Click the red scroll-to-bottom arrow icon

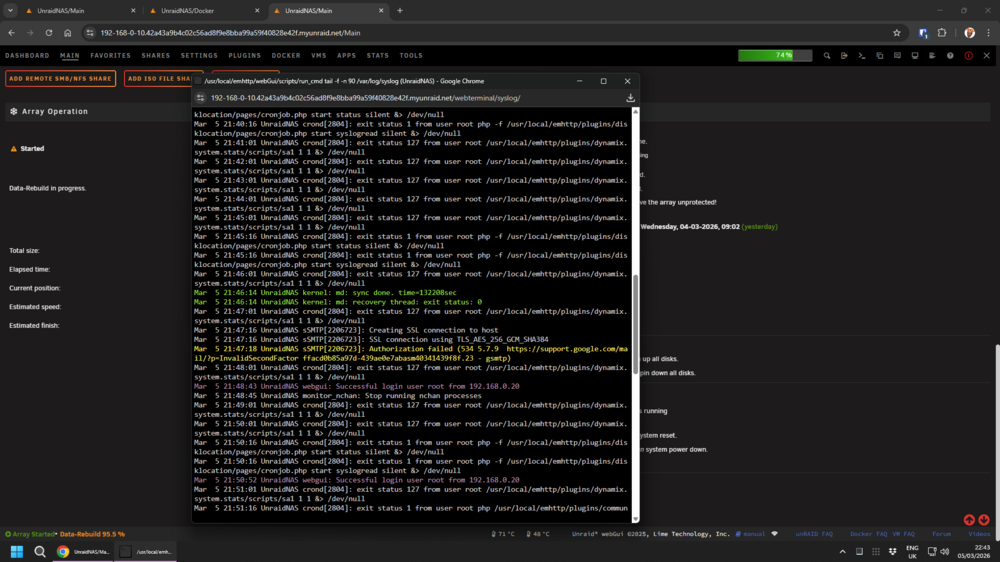[x=983, y=520]
